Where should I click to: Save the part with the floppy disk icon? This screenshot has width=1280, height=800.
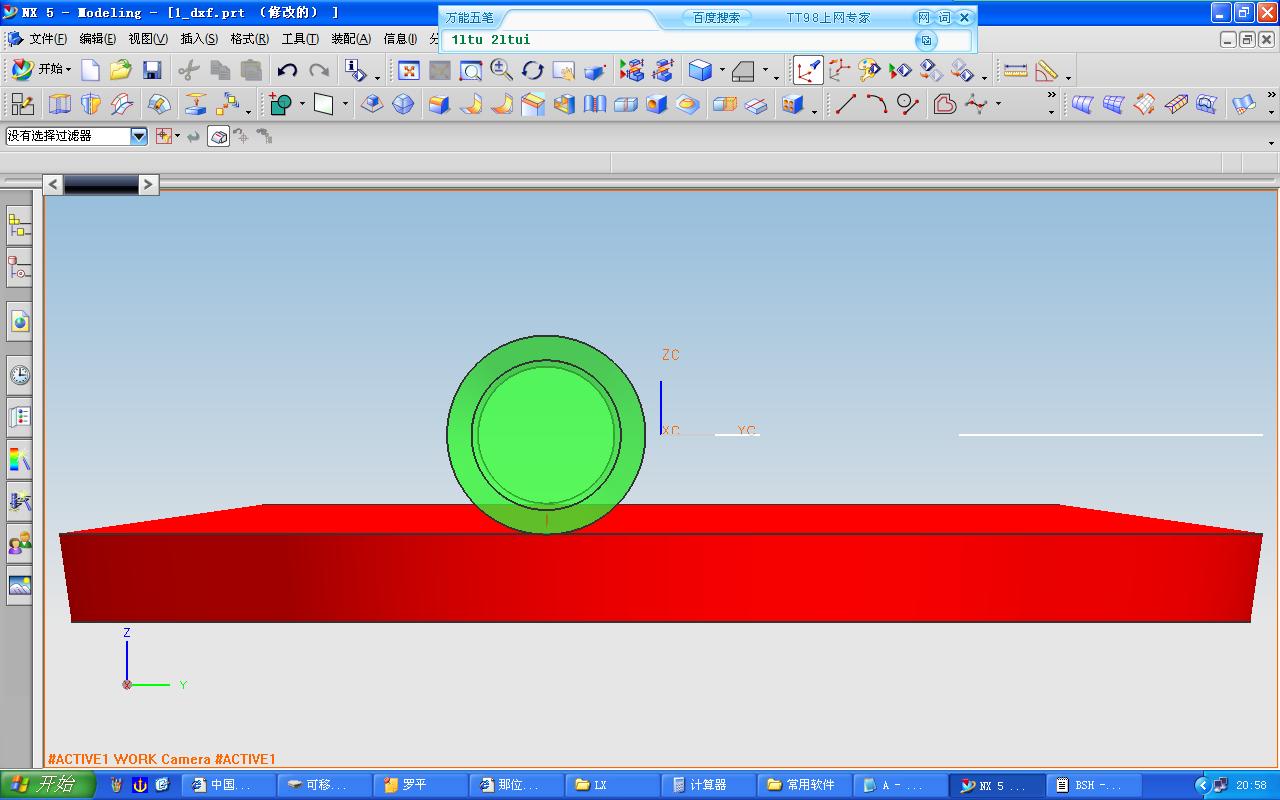coord(152,70)
